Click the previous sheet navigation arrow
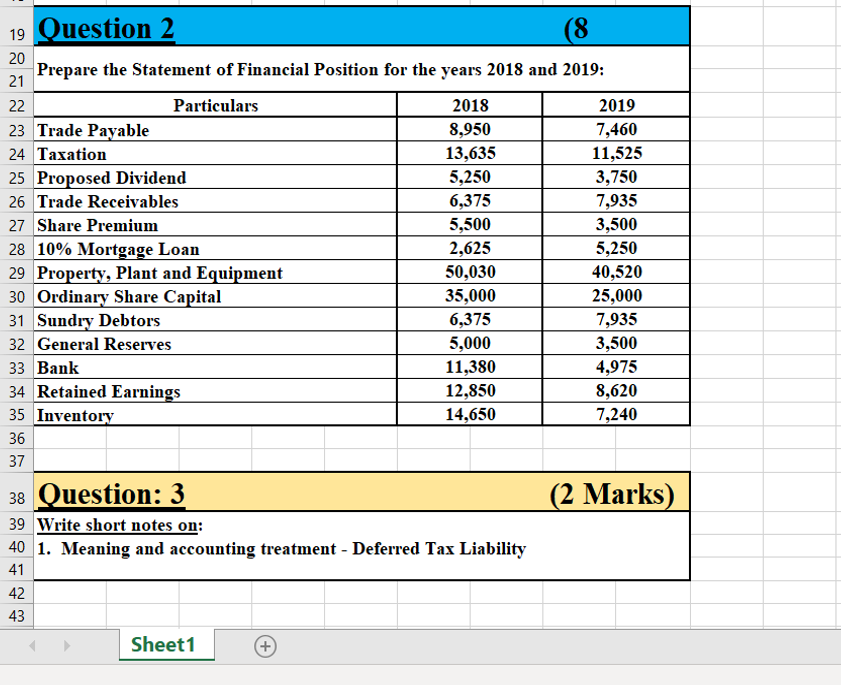Image resolution: width=841 pixels, height=685 pixels. [x=33, y=645]
